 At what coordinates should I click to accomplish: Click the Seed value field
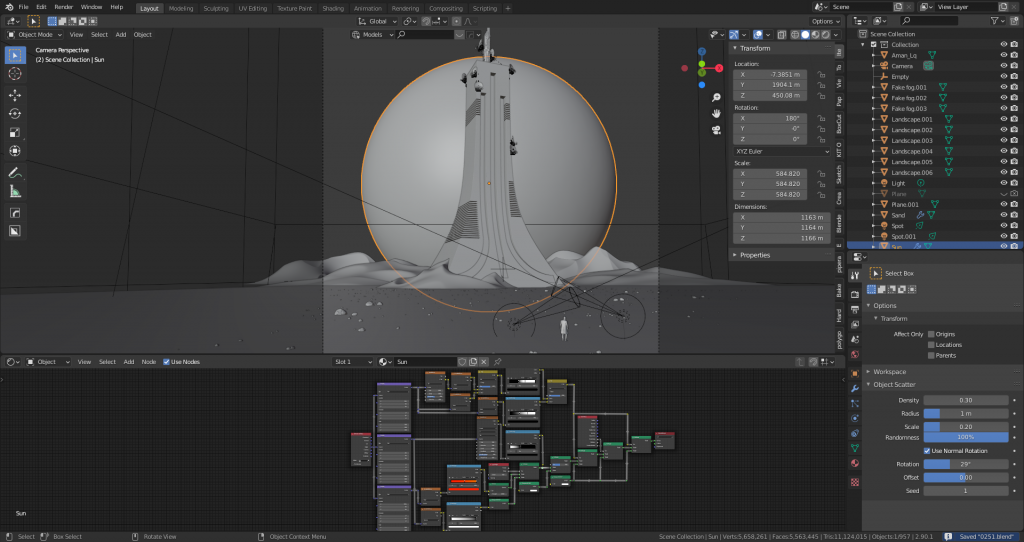tap(965, 490)
